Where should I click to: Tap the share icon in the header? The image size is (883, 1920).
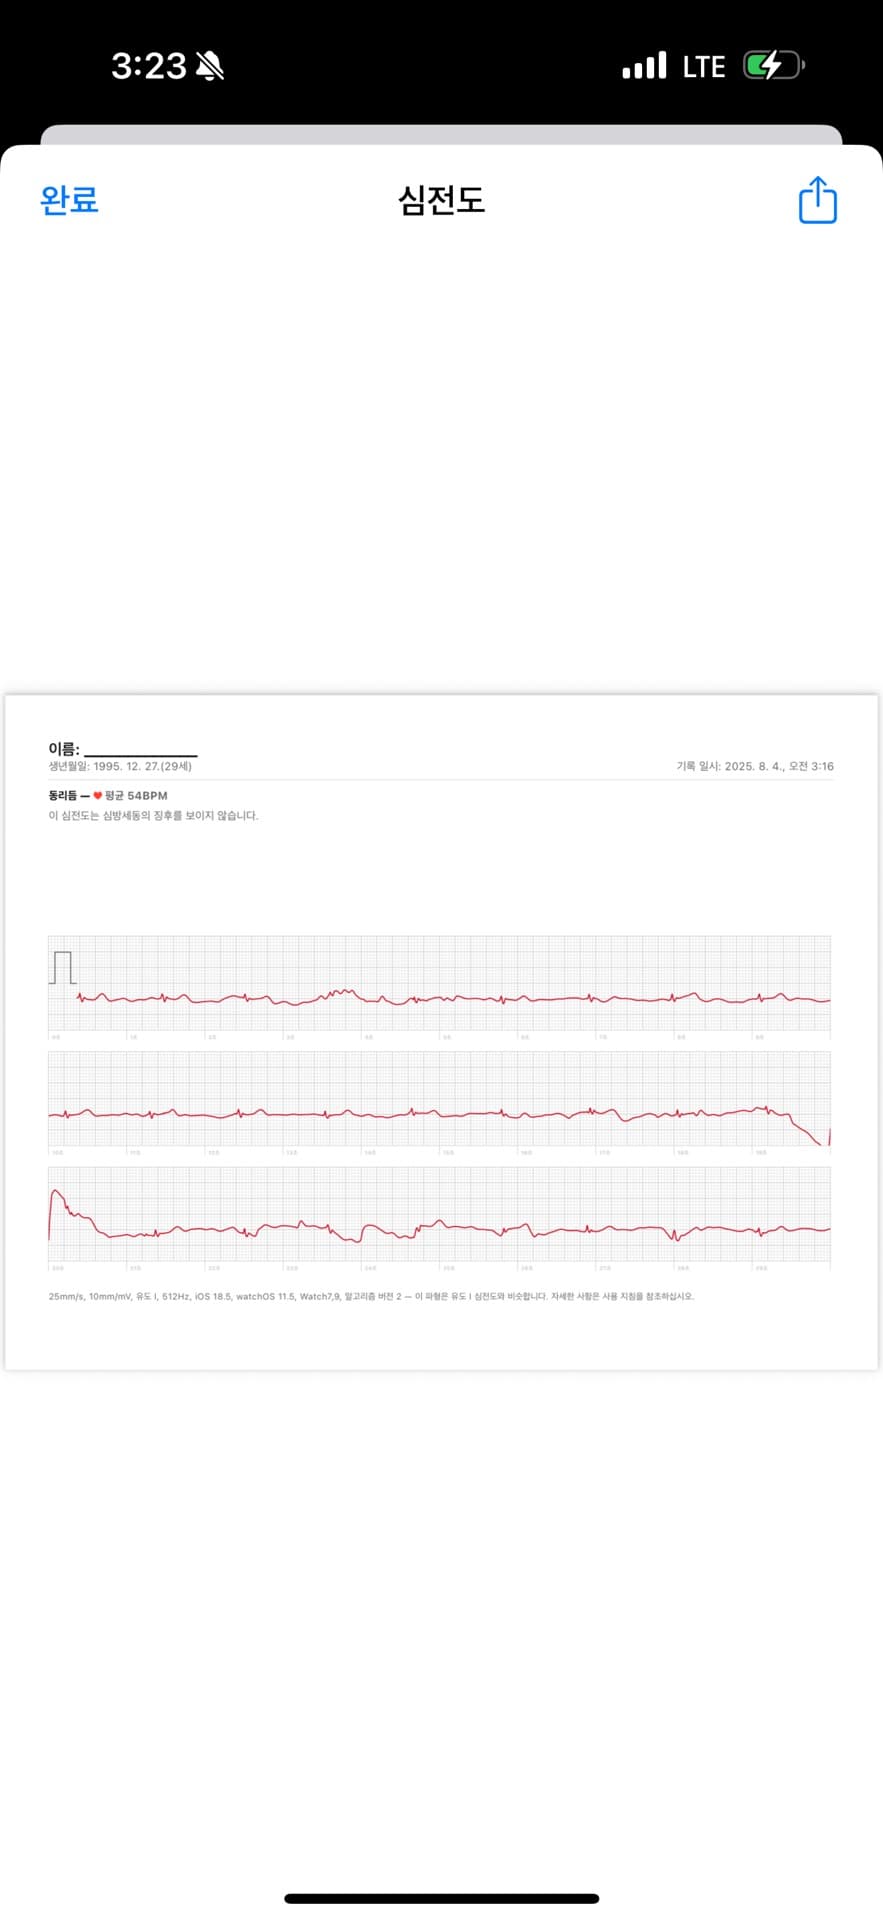point(817,200)
